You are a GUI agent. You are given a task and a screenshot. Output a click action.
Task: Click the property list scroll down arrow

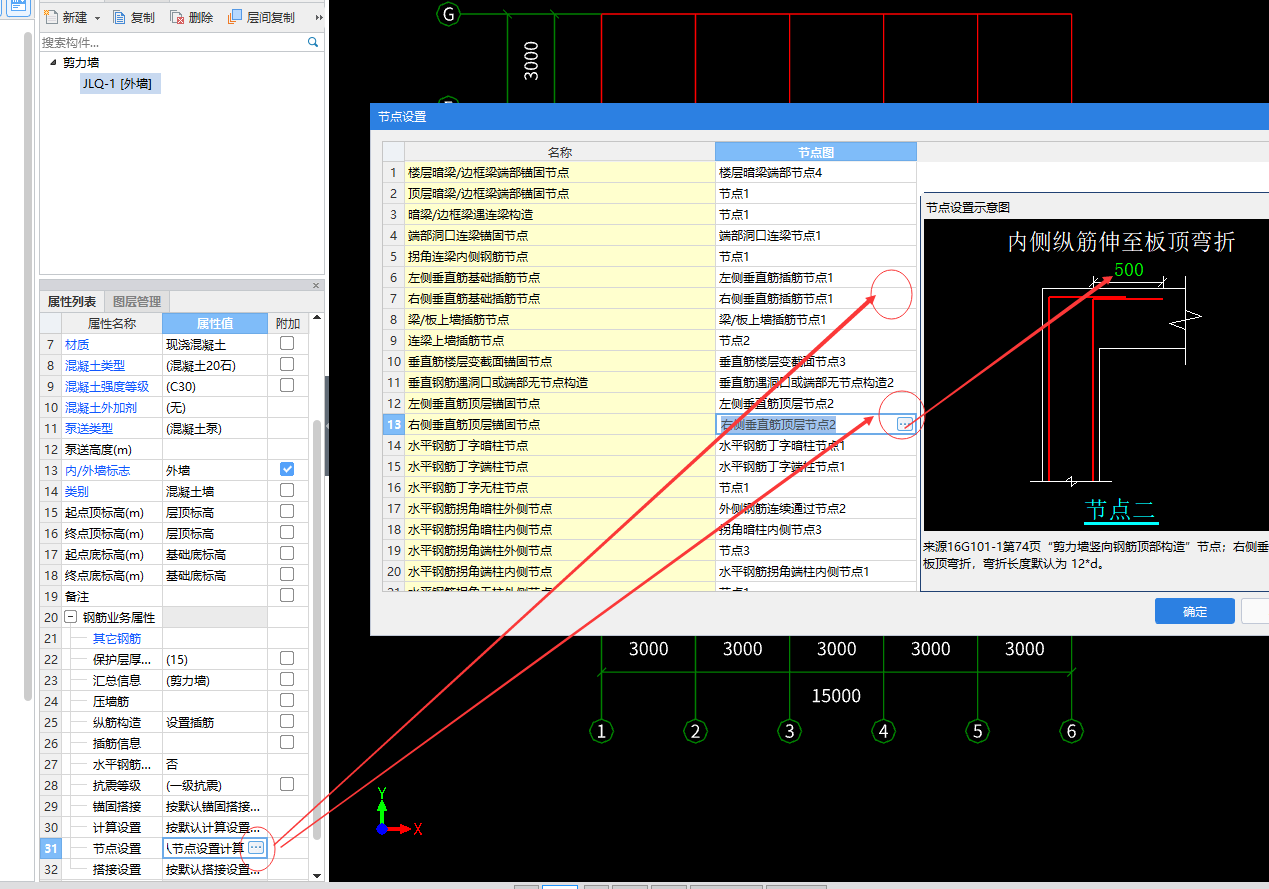tap(317, 876)
